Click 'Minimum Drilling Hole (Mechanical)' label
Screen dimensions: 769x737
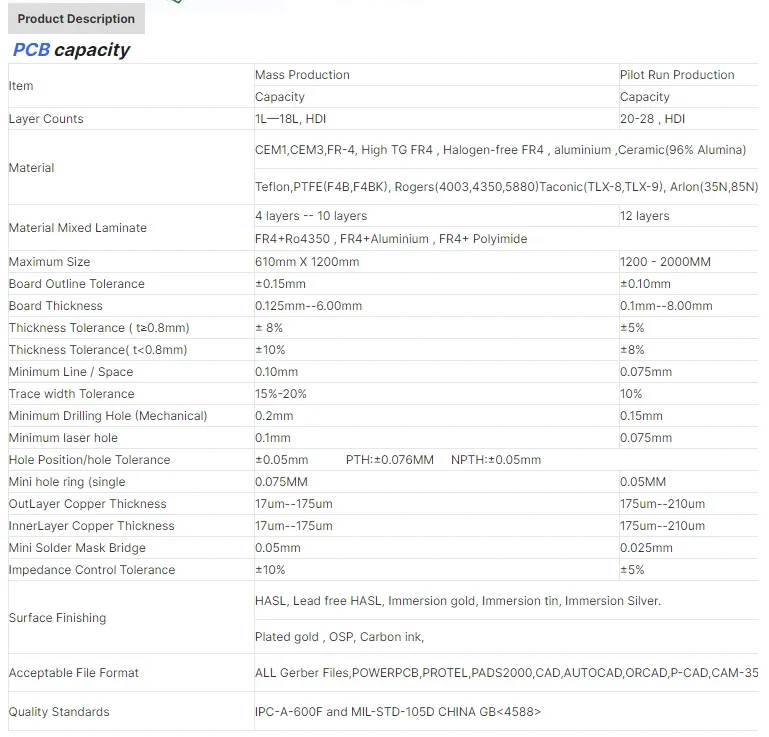[108, 416]
